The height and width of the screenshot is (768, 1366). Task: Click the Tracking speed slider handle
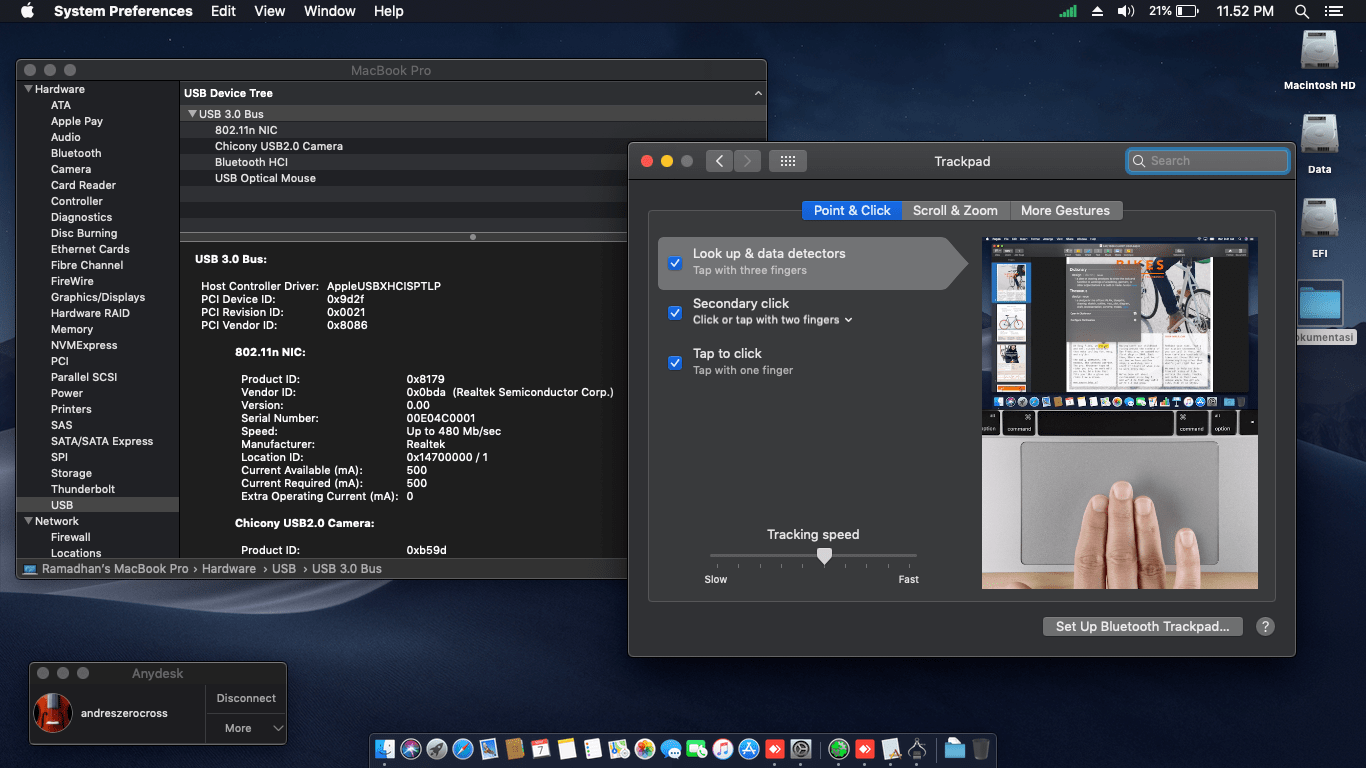(824, 555)
